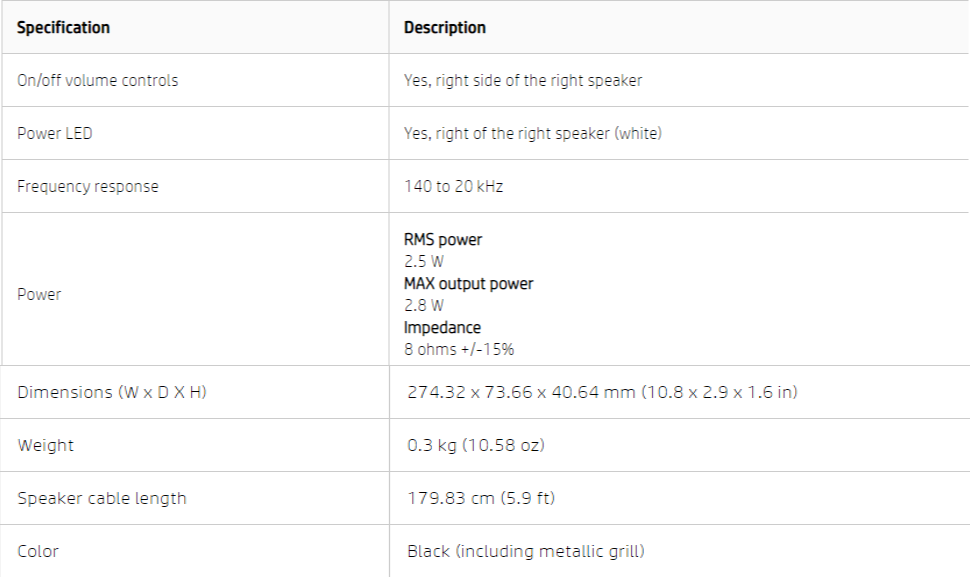This screenshot has width=970, height=580.
Task: Click the Description column header
Action: pos(445,28)
